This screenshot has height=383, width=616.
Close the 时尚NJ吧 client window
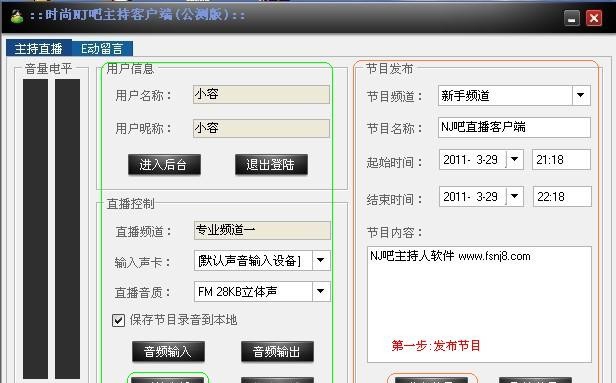pyautogui.click(x=594, y=18)
